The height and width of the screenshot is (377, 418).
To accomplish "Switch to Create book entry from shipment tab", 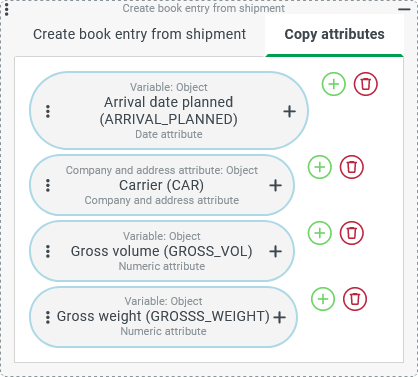I will pos(140,34).
